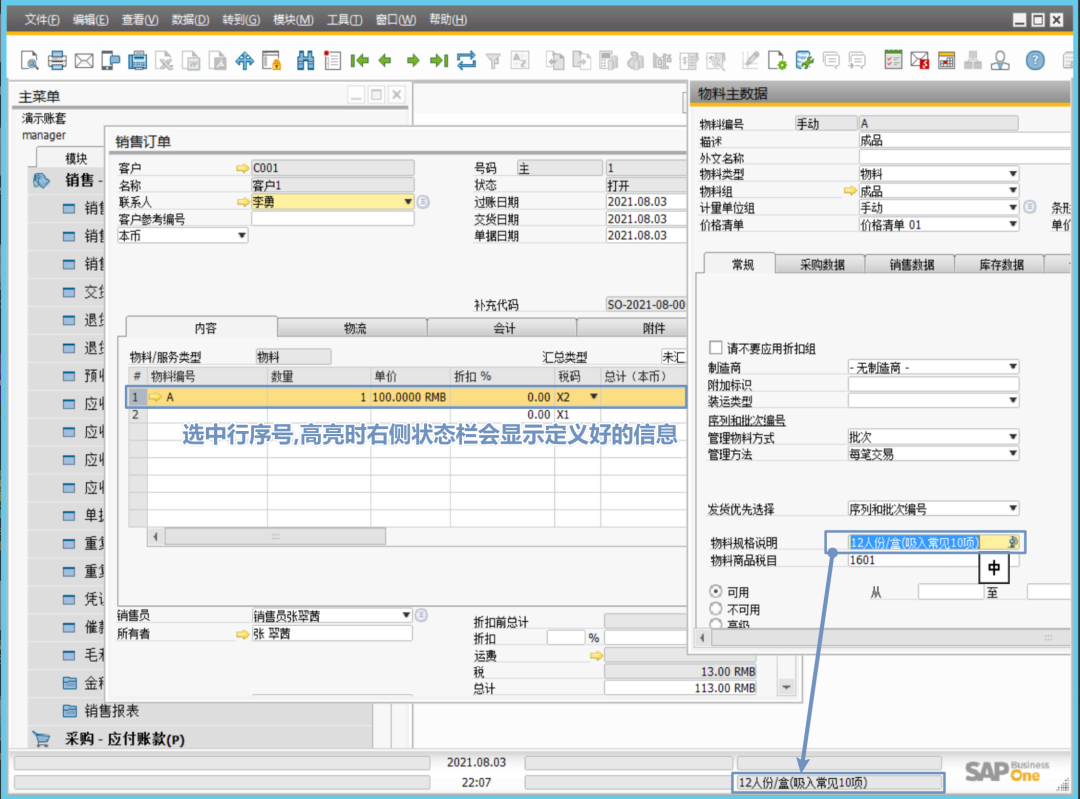This screenshot has height=799, width=1080.
Task: Switch to the 库存数据 tab
Action: 1001,264
